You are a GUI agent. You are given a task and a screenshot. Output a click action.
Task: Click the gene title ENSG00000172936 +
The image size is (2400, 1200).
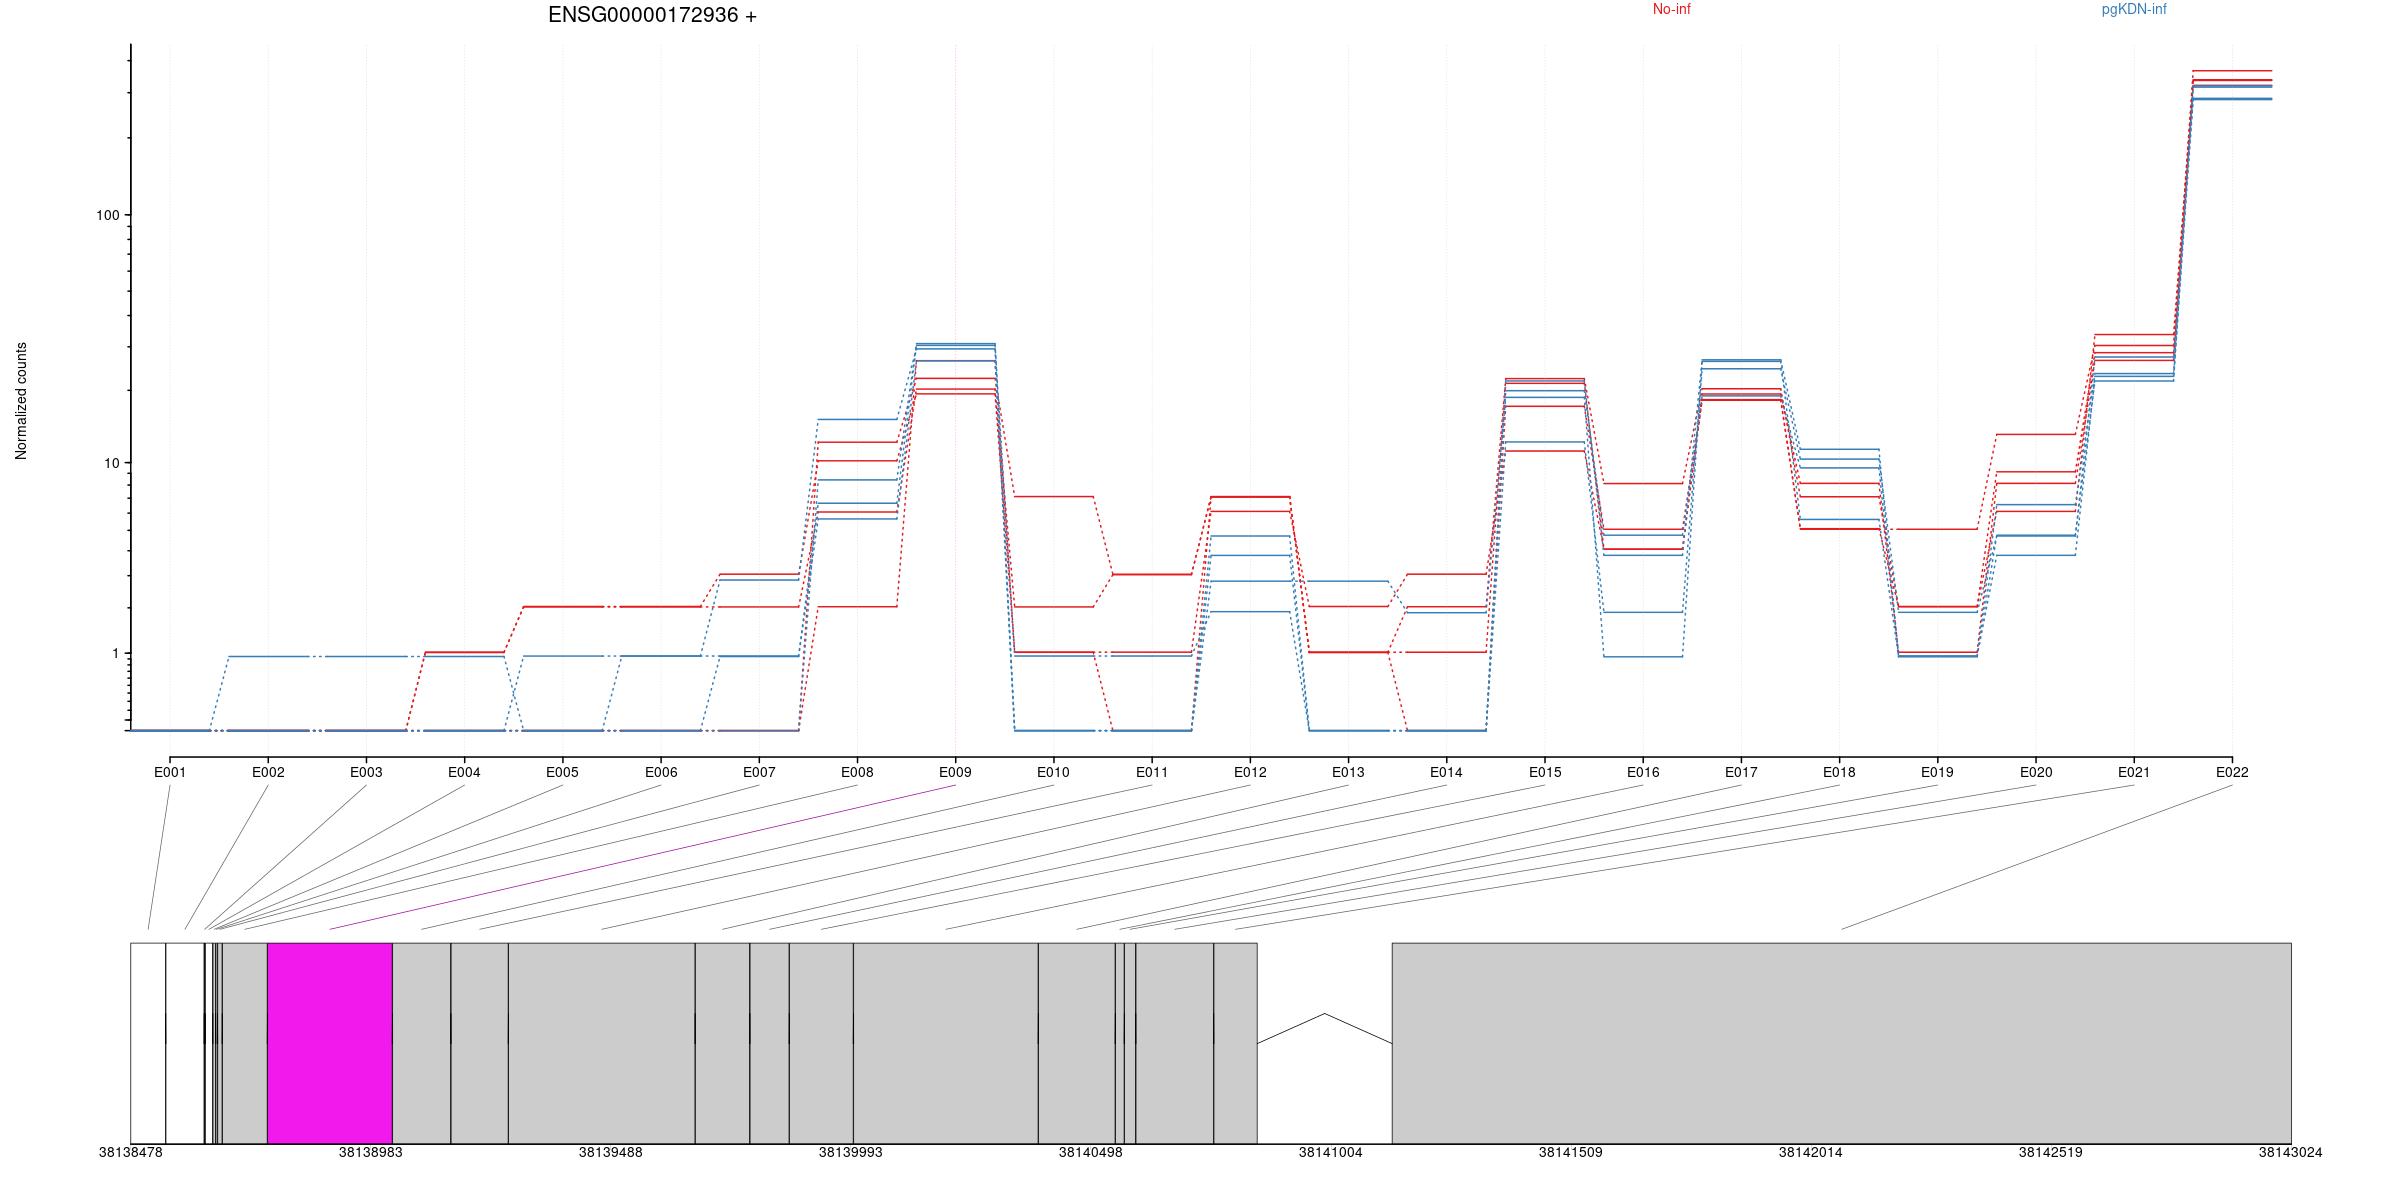652,15
